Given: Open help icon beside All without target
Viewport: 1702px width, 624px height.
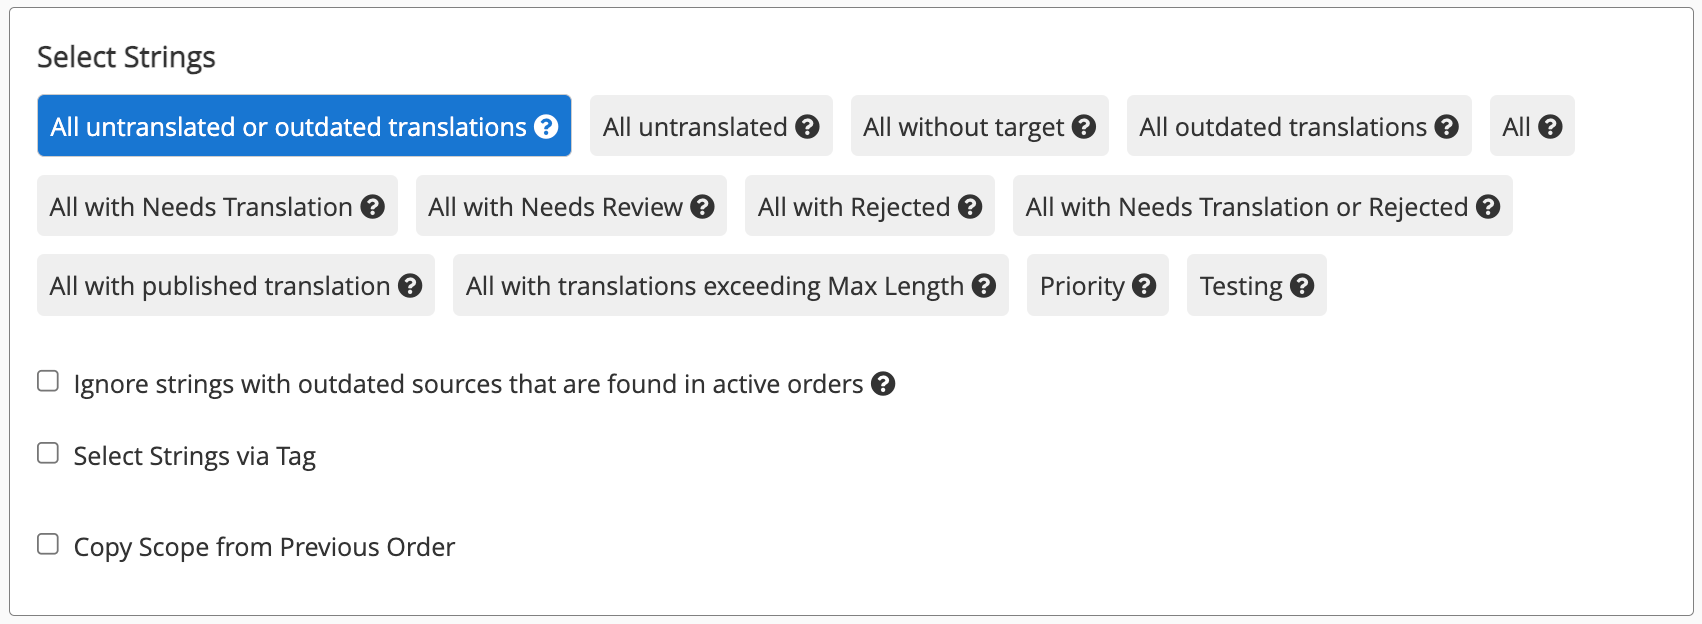Looking at the screenshot, I should coord(1084,127).
